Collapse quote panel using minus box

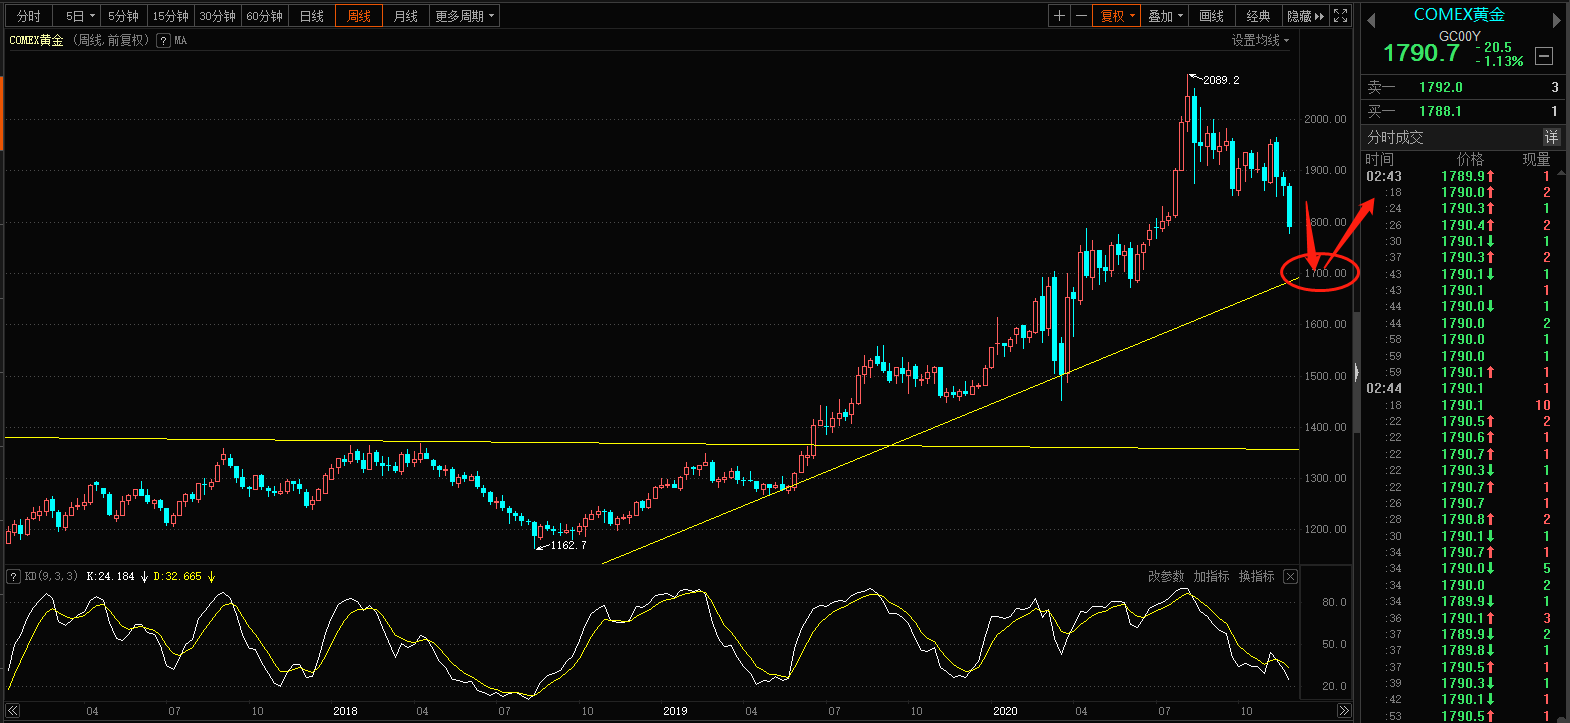(1544, 56)
